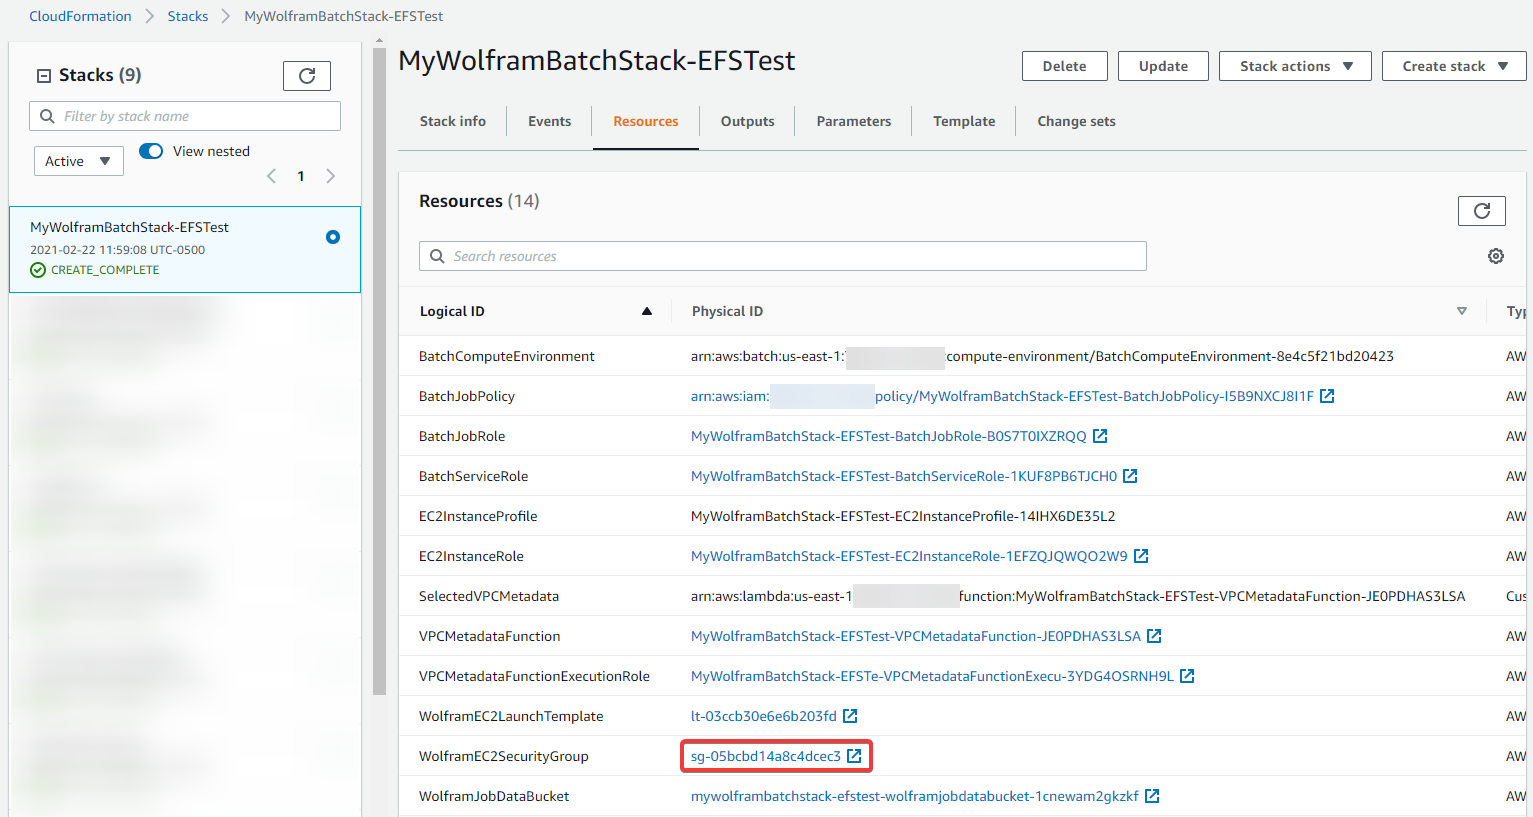The width and height of the screenshot is (1533, 817).
Task: Open external link icon for BatchJobRole
Action: [x=1100, y=436]
